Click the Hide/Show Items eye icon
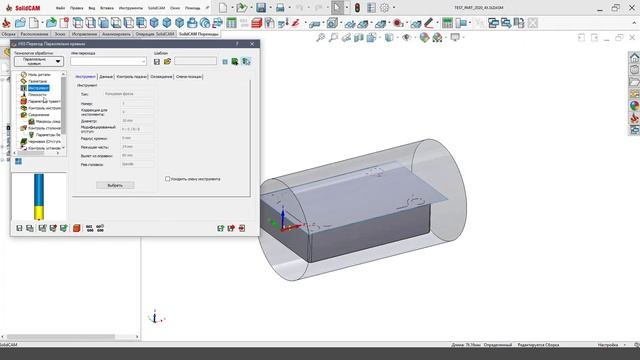This screenshot has height=360, width=640. coord(406,38)
